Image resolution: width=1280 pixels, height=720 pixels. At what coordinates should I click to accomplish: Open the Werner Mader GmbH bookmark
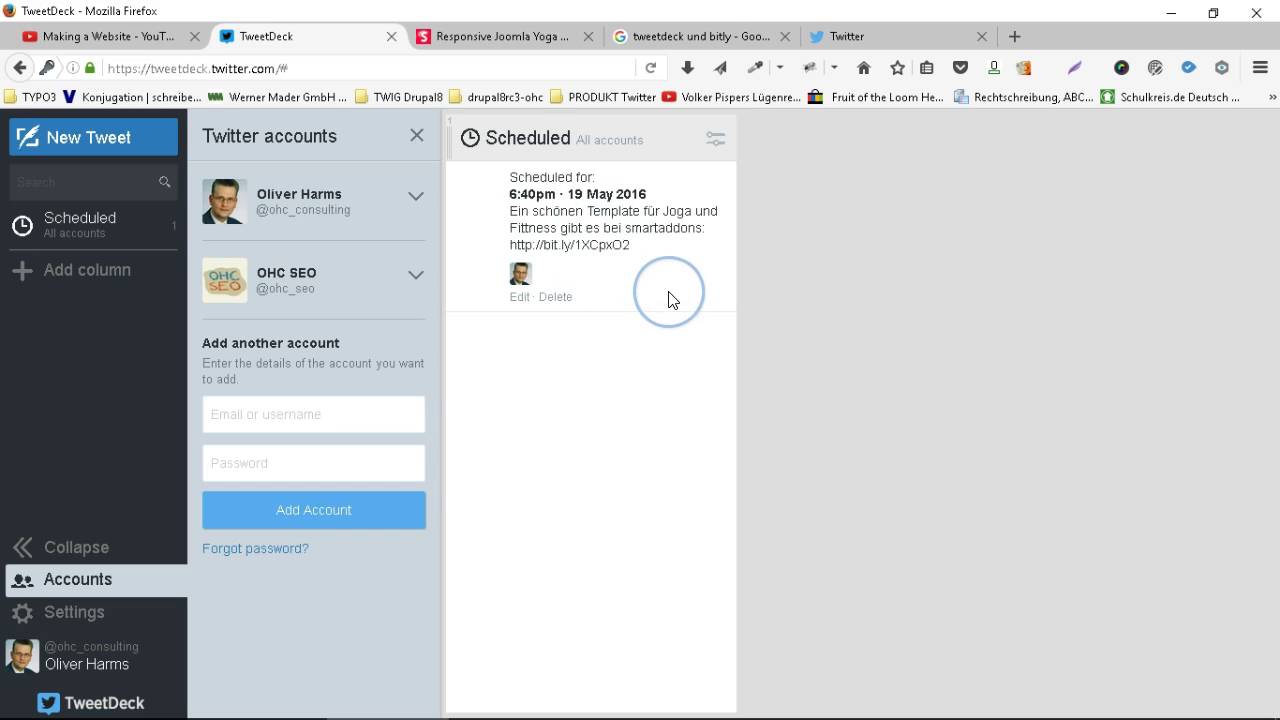[x=277, y=97]
